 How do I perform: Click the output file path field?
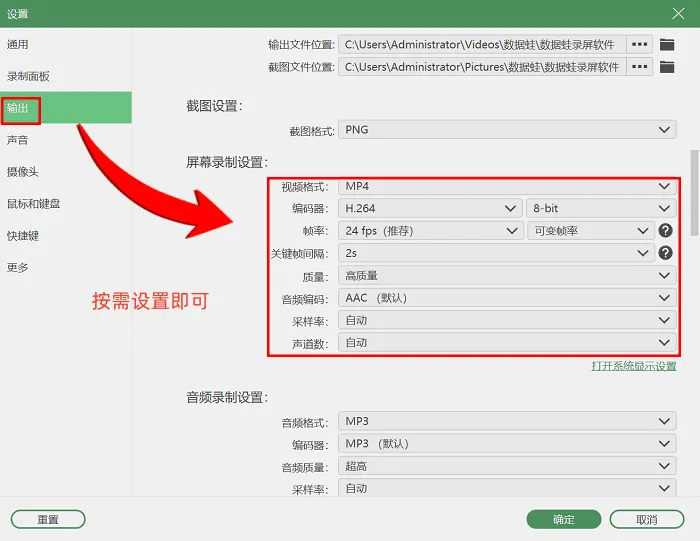click(x=482, y=45)
